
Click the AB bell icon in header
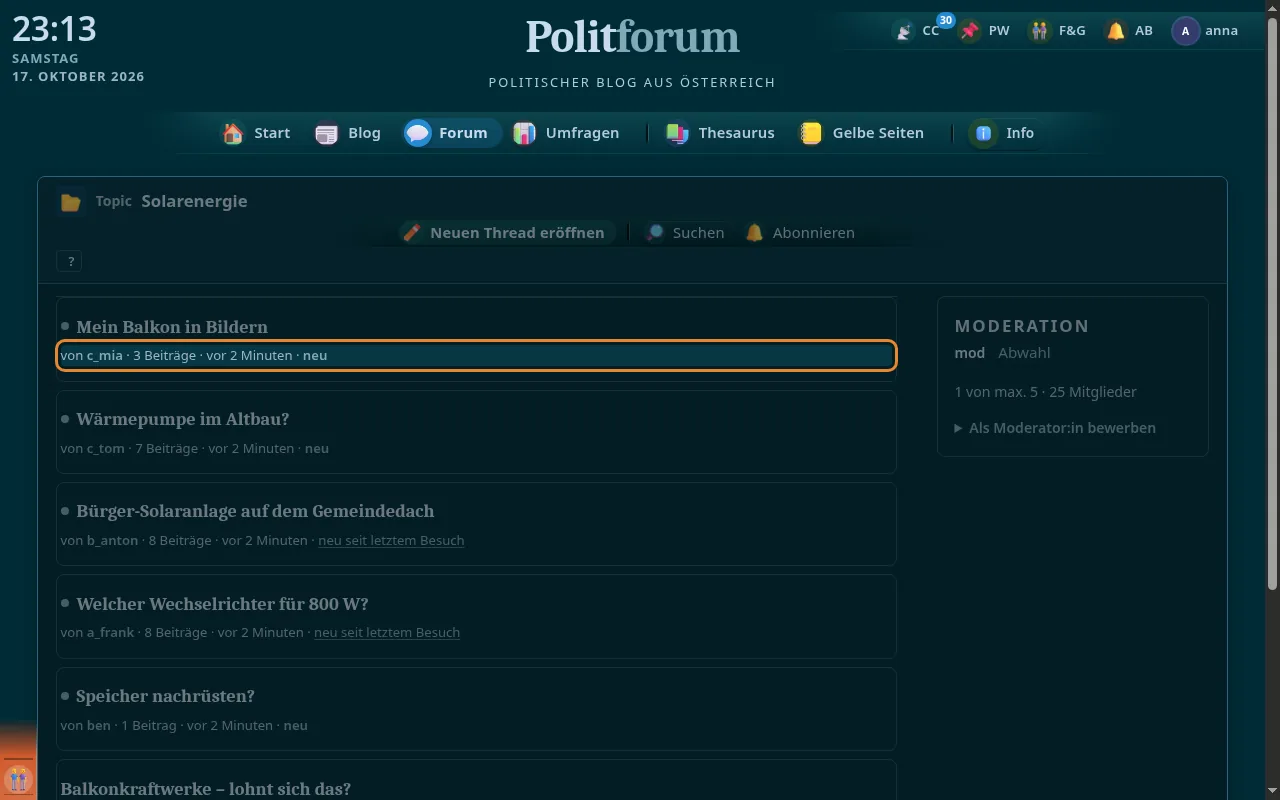[x=1115, y=31]
